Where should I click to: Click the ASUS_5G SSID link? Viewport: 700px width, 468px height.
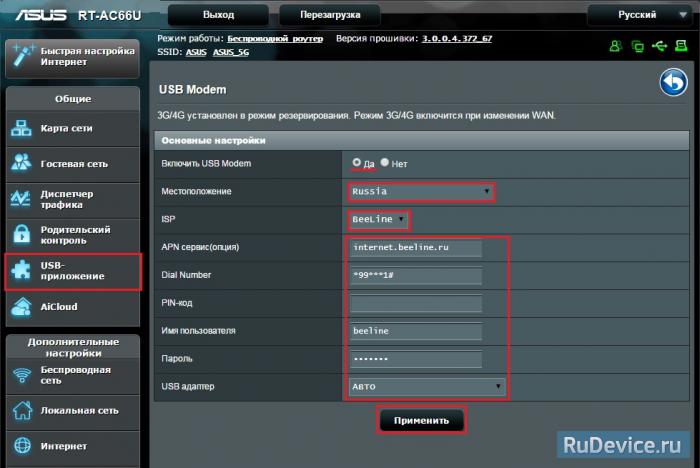pyautogui.click(x=231, y=53)
